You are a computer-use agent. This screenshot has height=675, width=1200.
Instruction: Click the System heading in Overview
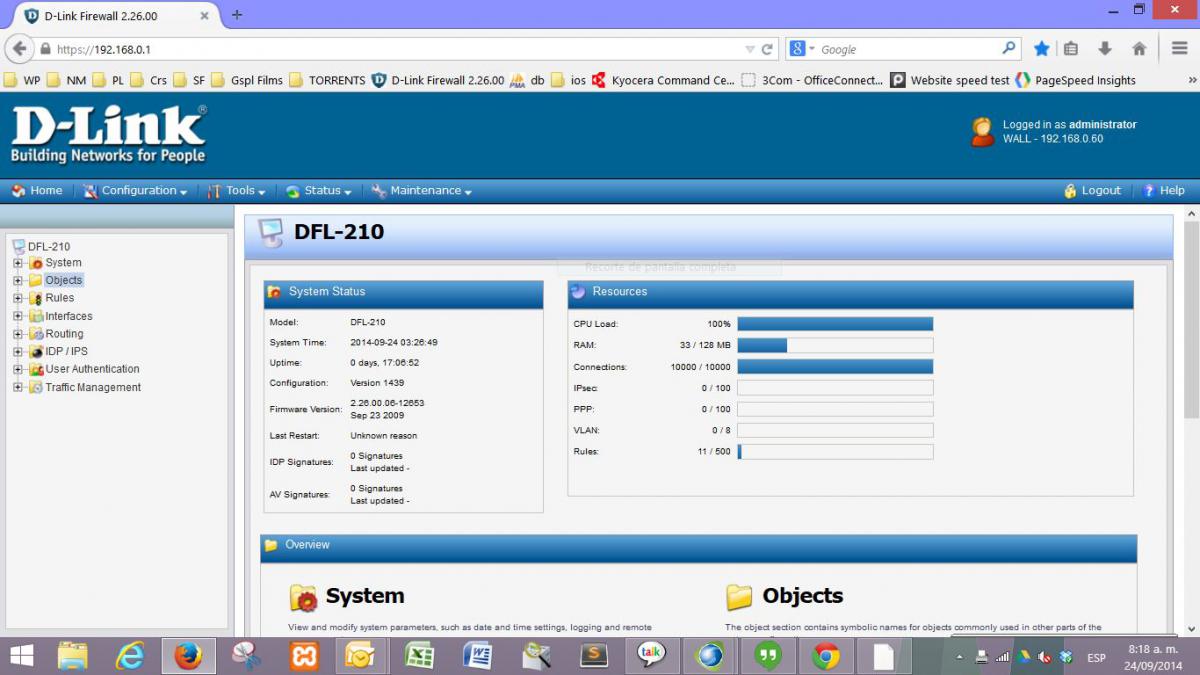(x=365, y=596)
